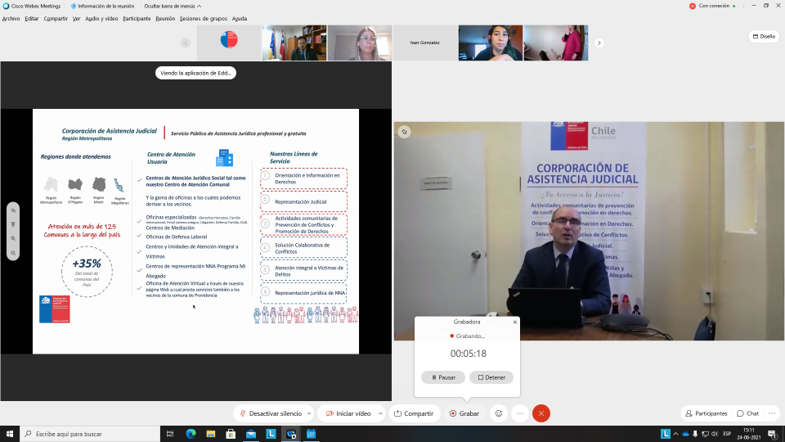Leave the meeting with the red X button

(541, 413)
